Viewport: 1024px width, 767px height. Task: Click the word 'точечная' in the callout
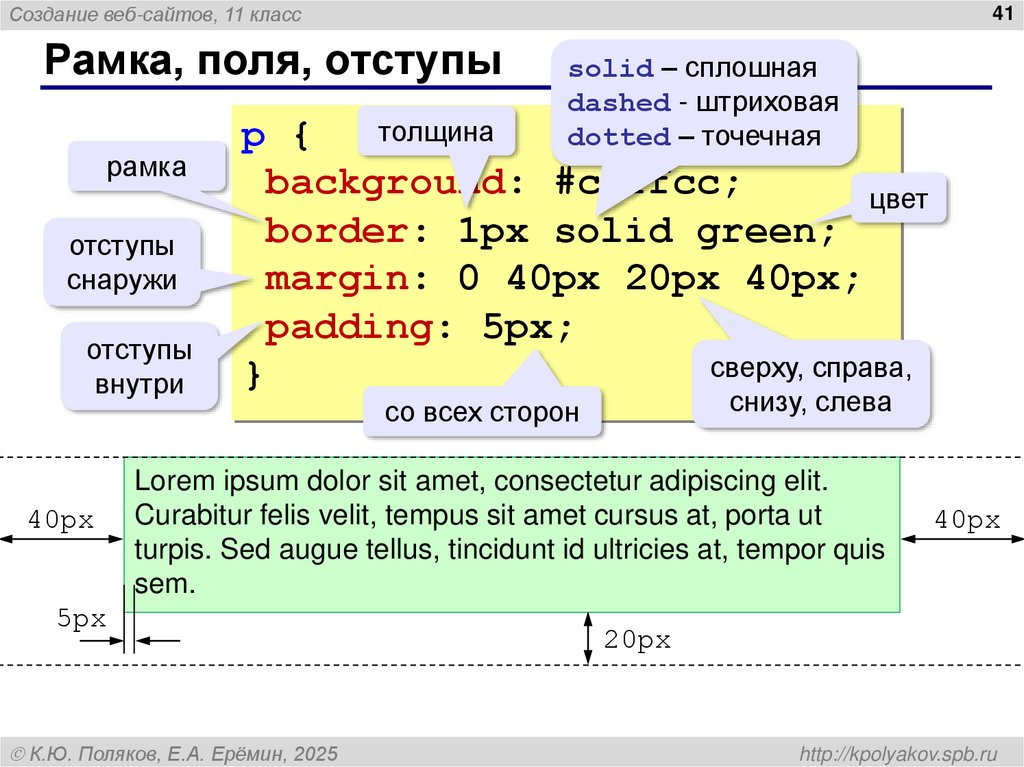(x=761, y=137)
